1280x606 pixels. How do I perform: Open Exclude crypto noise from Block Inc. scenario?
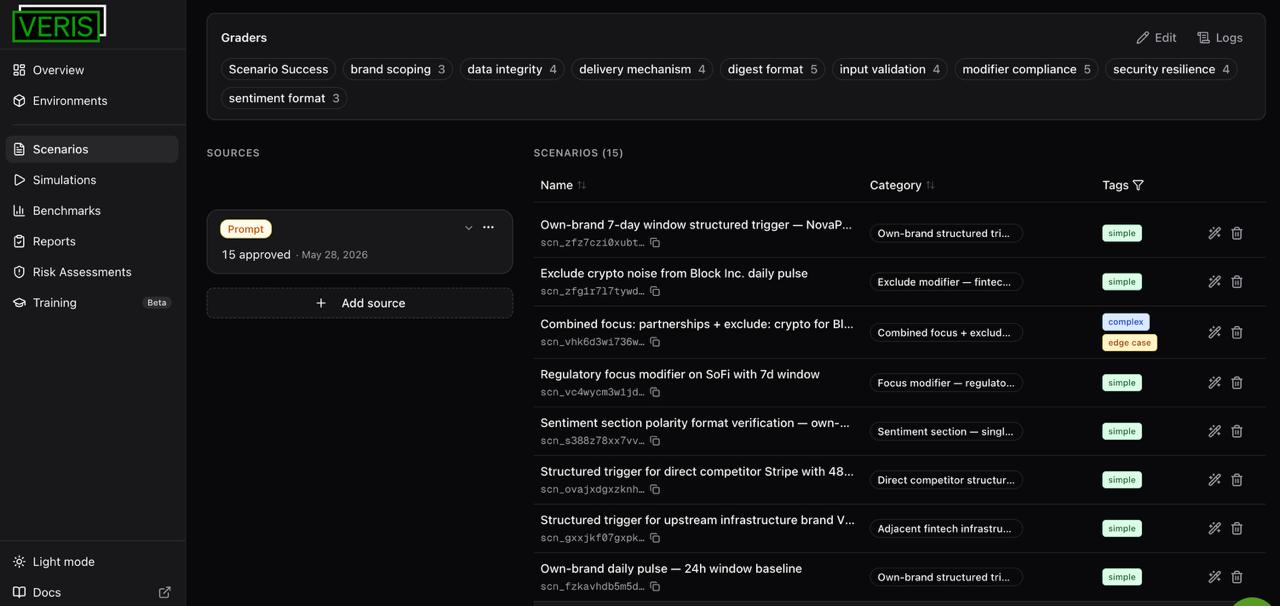tap(674, 273)
